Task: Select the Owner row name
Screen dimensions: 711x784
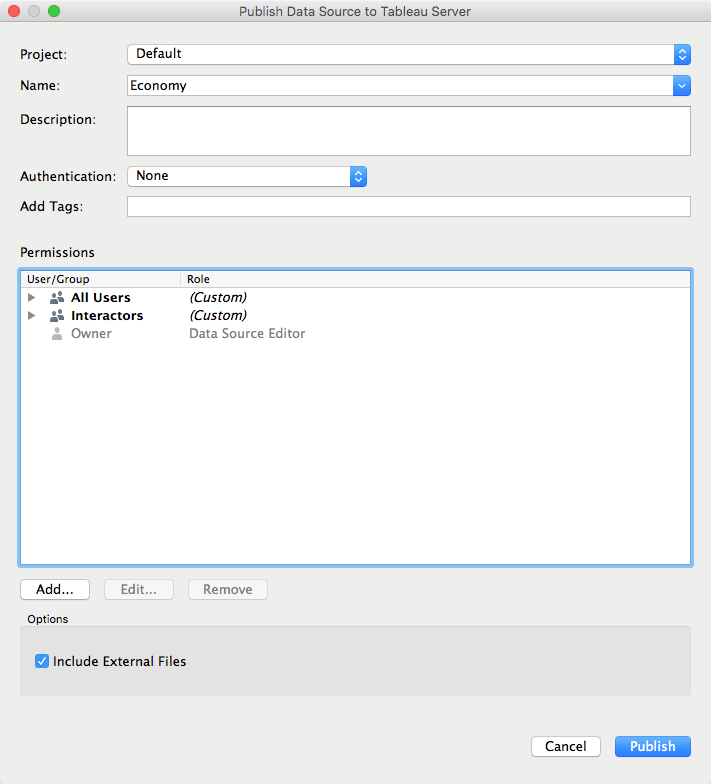Action: click(91, 334)
